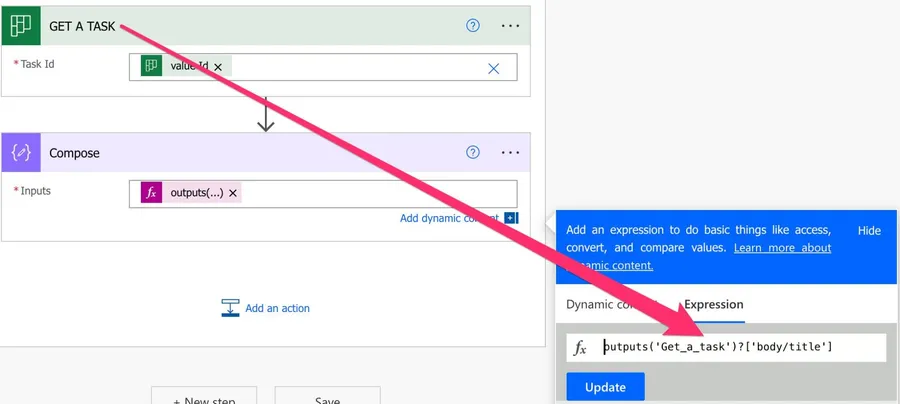Click the green Planner icon on GET A TASK

tap(21, 26)
